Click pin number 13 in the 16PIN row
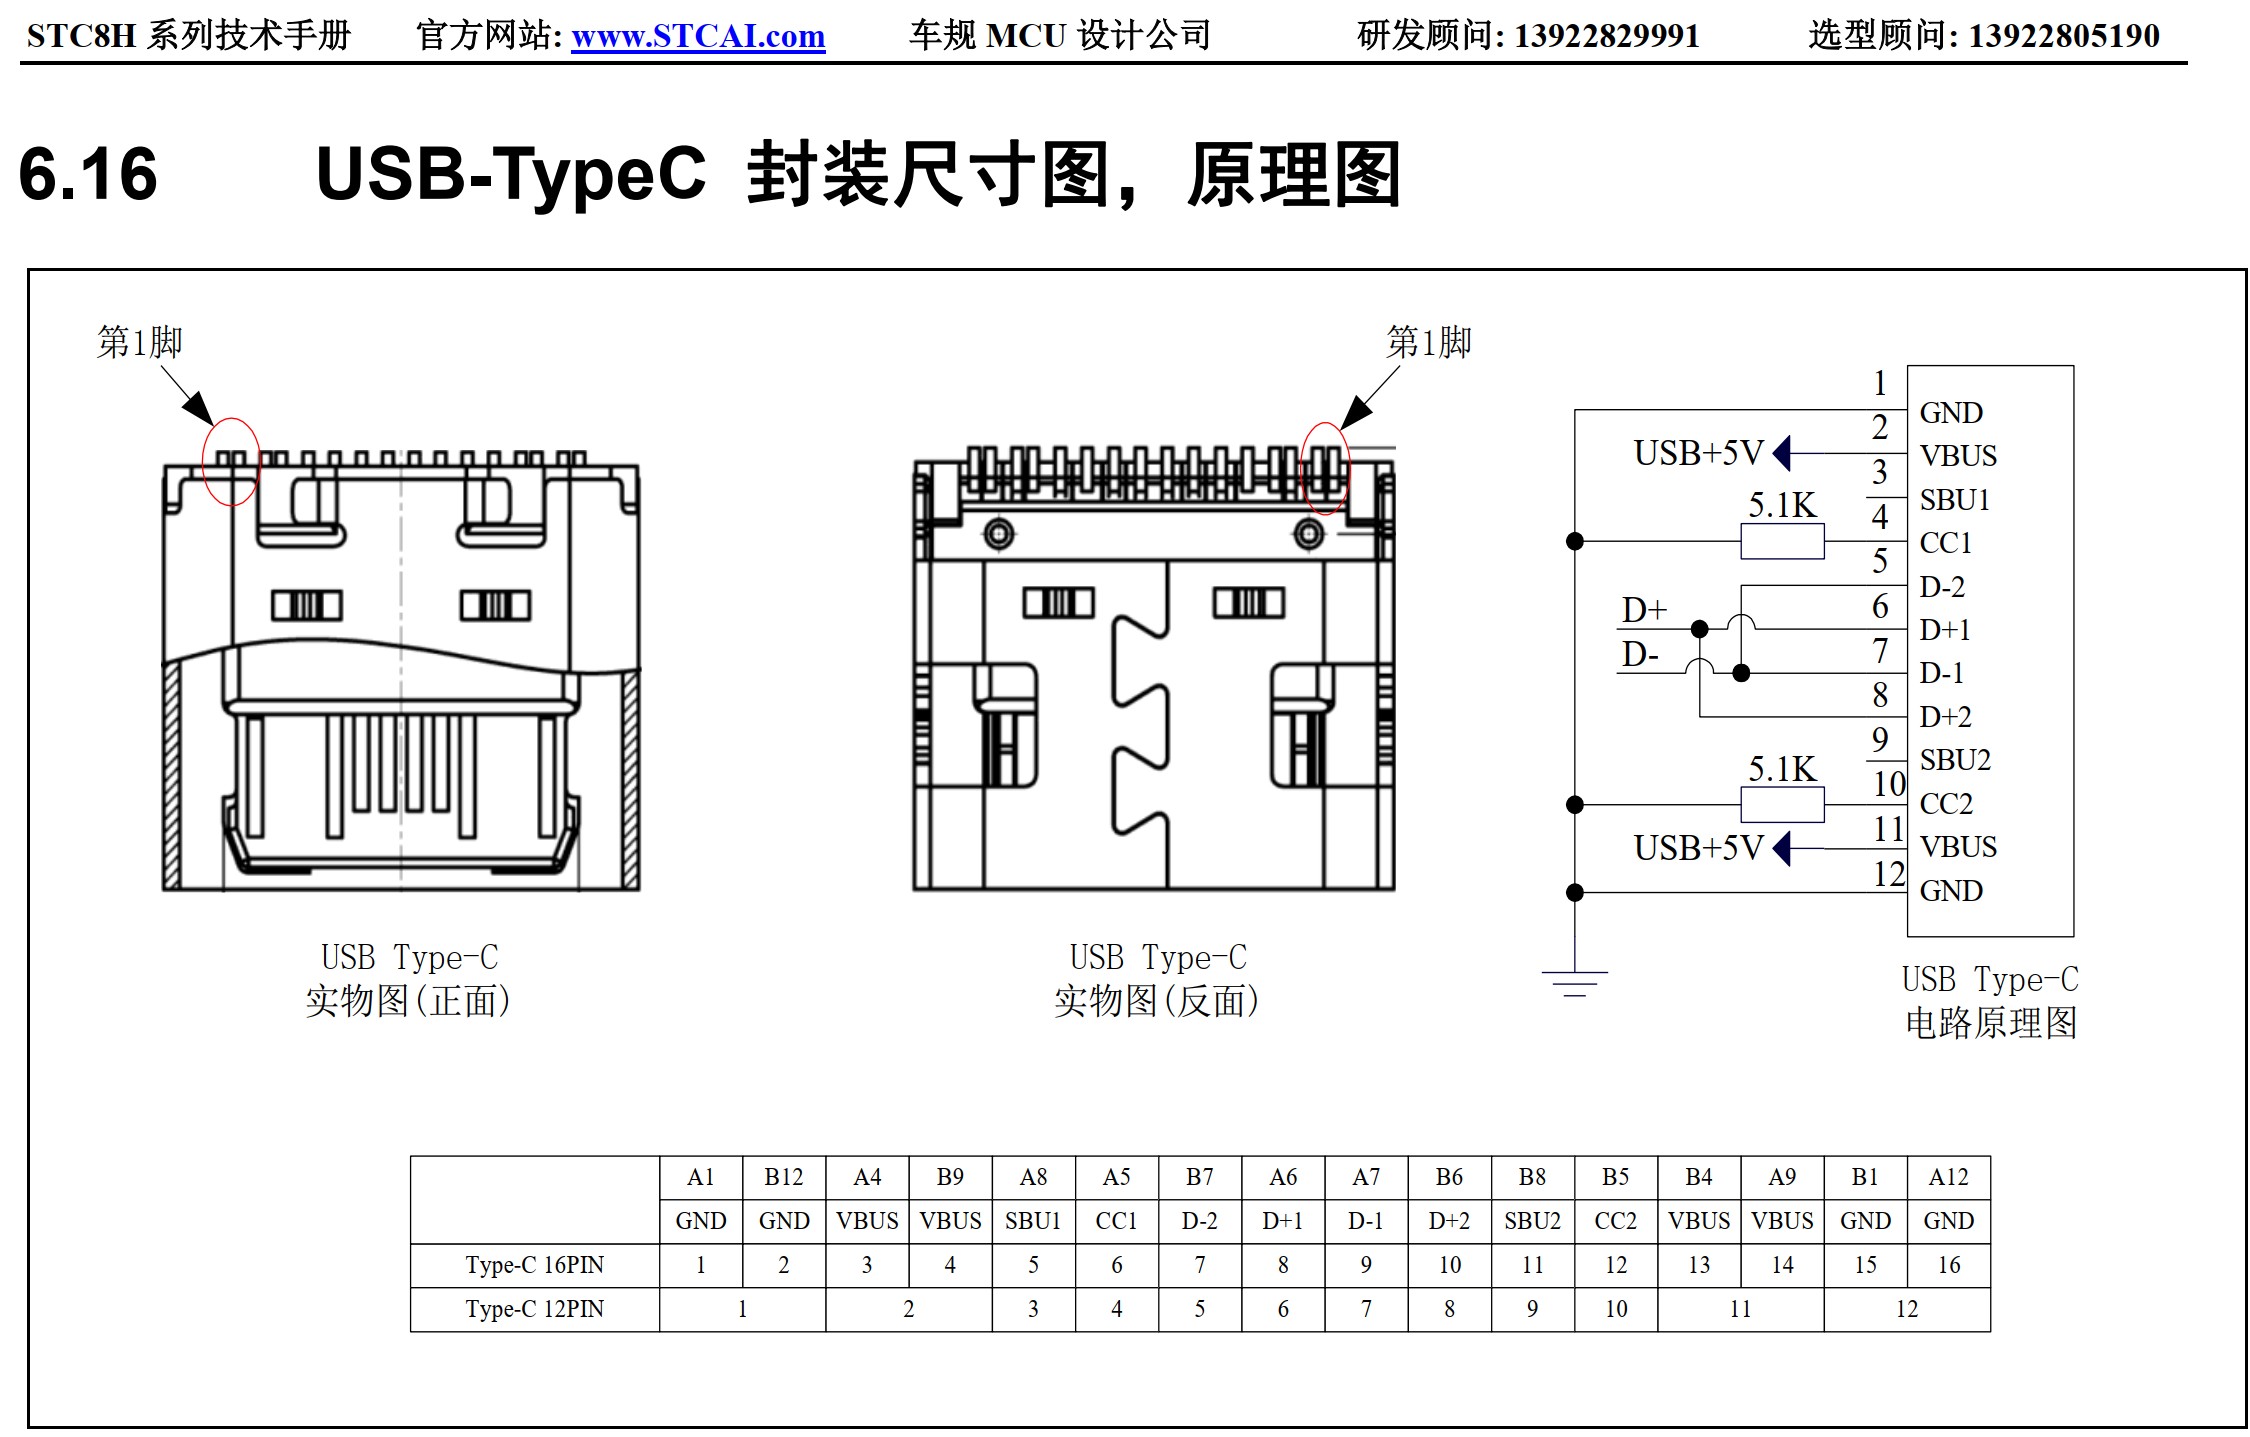2250x1437 pixels. click(x=1699, y=1265)
